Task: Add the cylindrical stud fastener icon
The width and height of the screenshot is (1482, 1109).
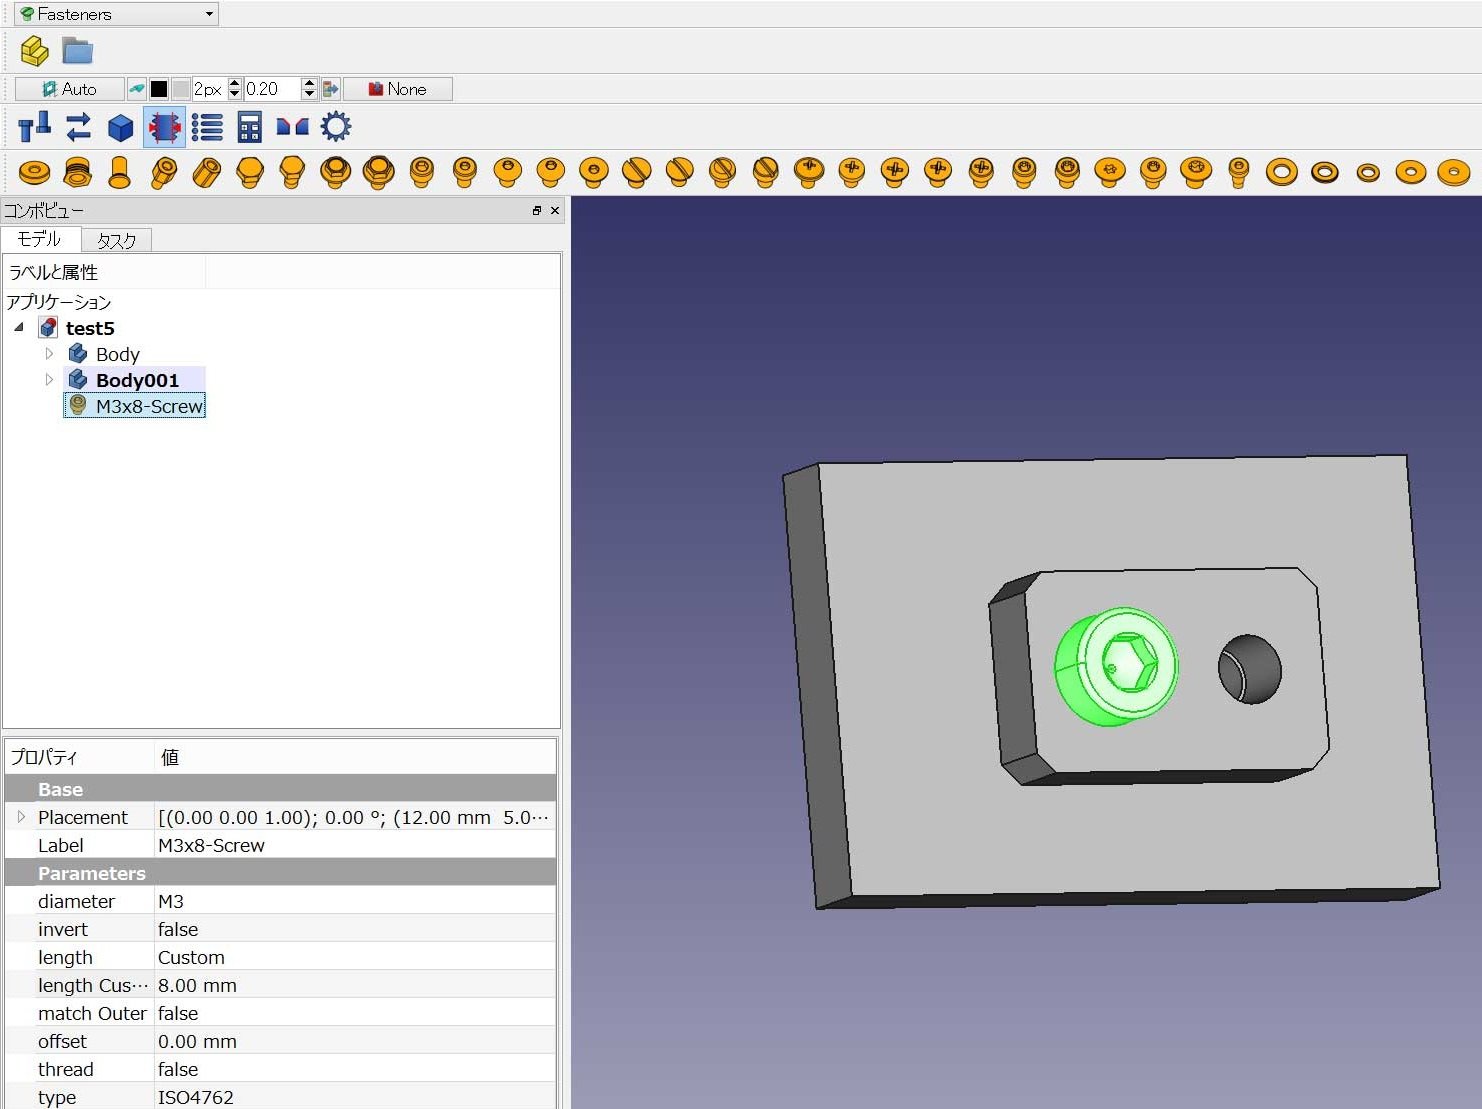Action: tap(120, 172)
